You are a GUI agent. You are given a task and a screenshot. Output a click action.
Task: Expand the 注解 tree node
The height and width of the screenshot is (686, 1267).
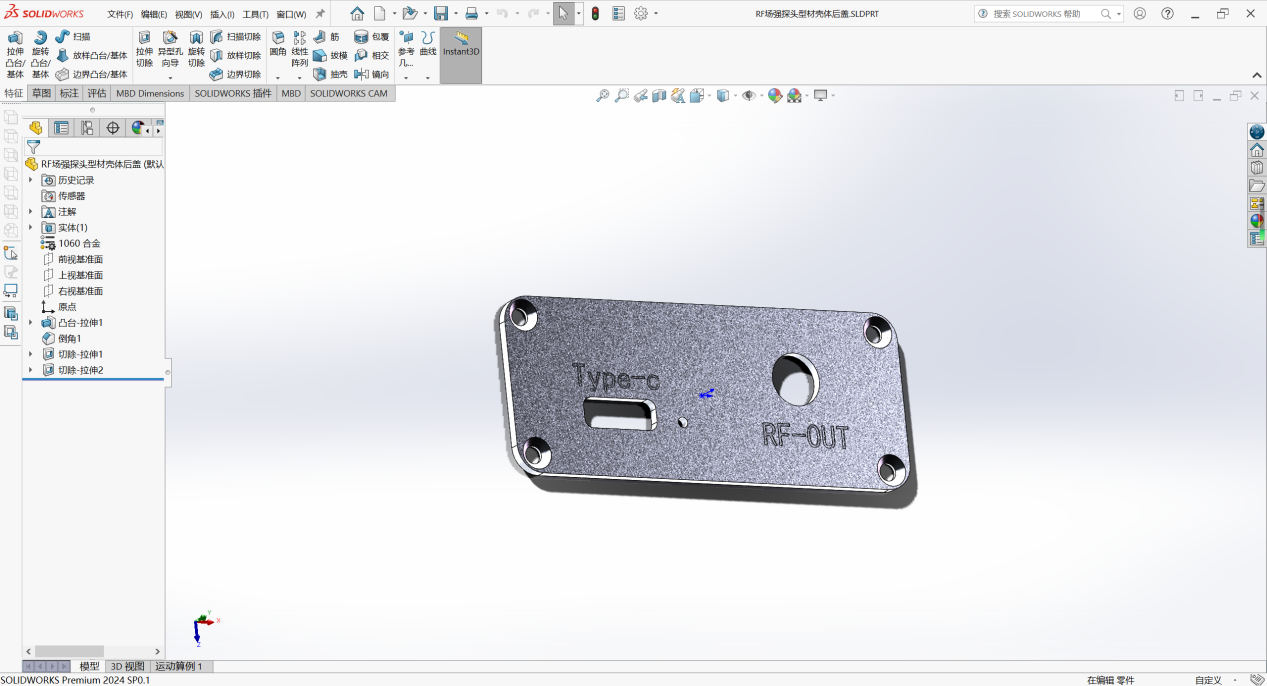[x=30, y=212]
